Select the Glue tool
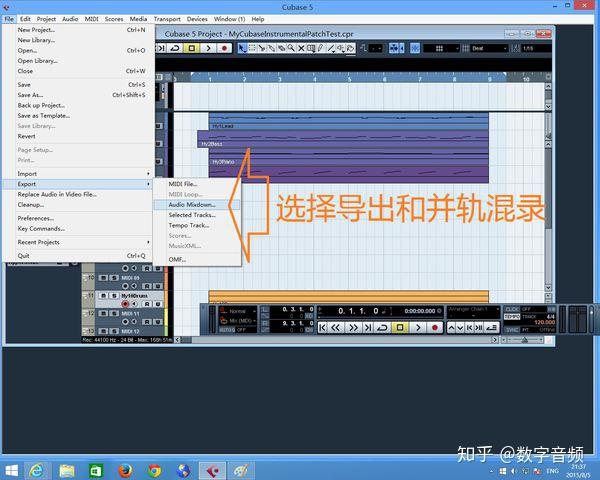The height and width of the screenshot is (480, 600). [x=271, y=48]
